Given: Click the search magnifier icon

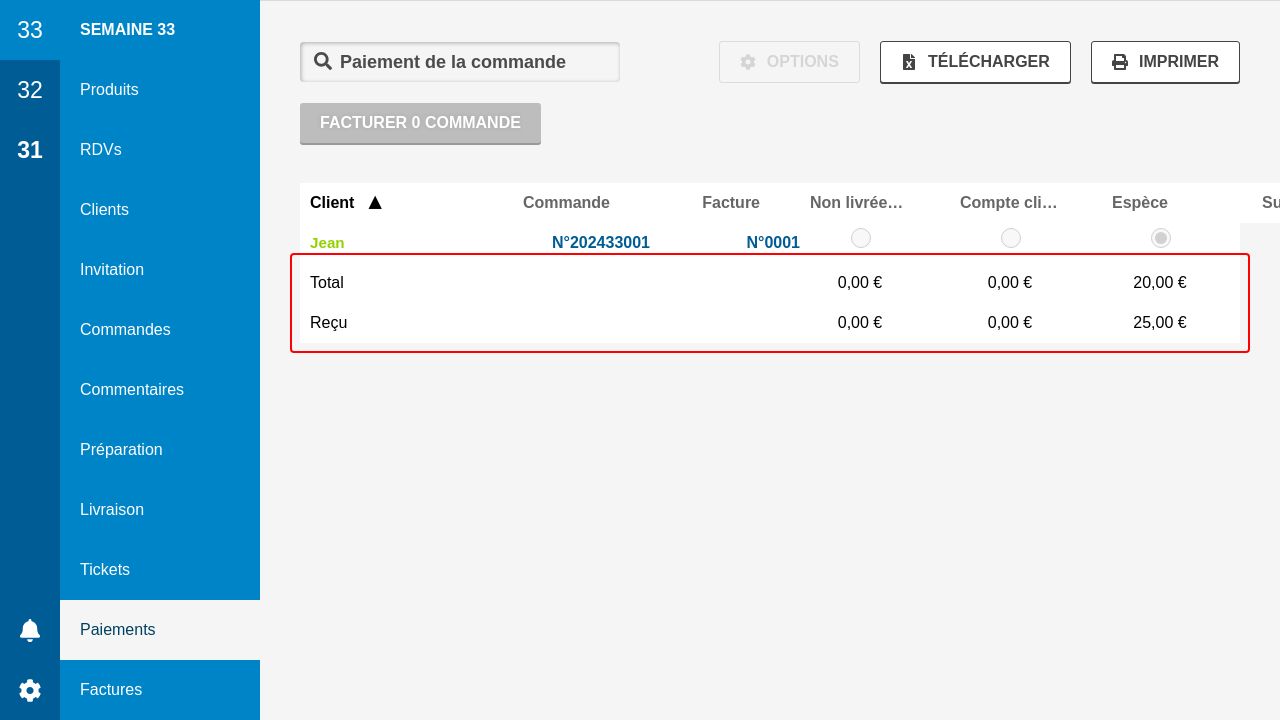Looking at the screenshot, I should [x=323, y=61].
